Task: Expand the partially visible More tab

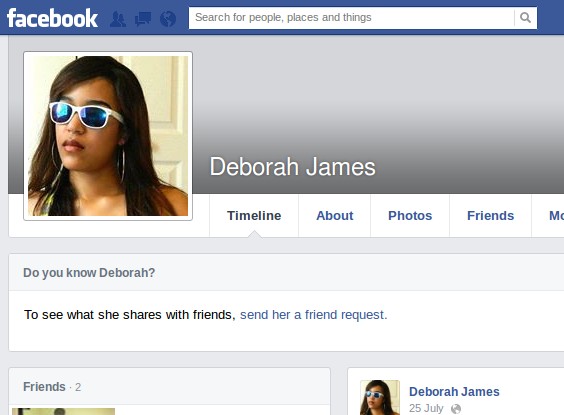Action: tap(556, 215)
